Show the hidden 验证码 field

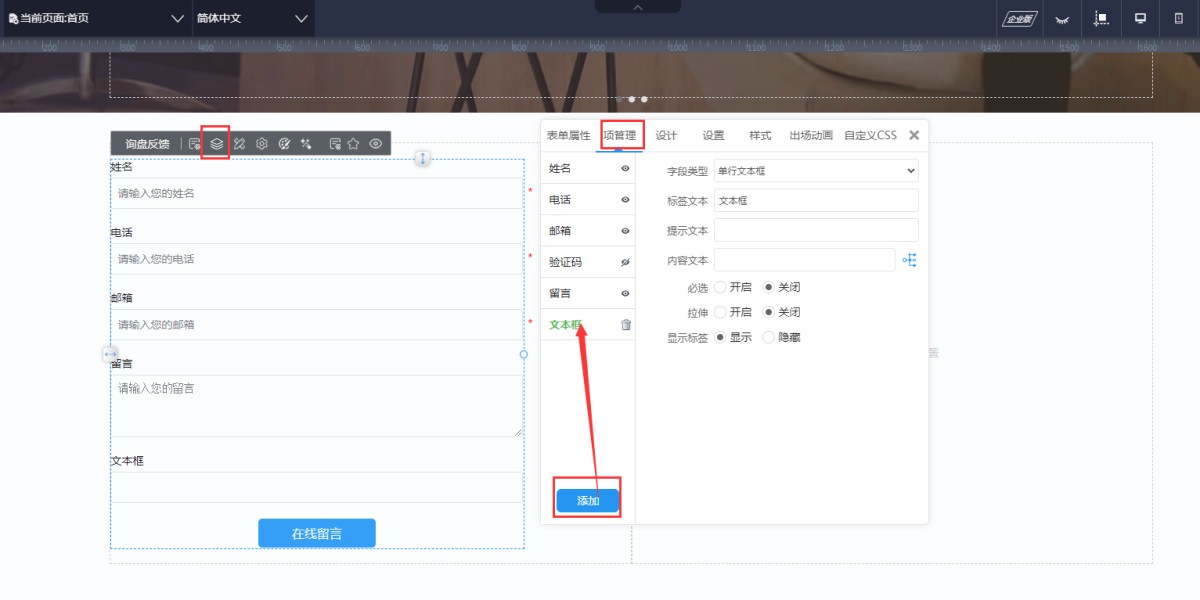(x=626, y=262)
